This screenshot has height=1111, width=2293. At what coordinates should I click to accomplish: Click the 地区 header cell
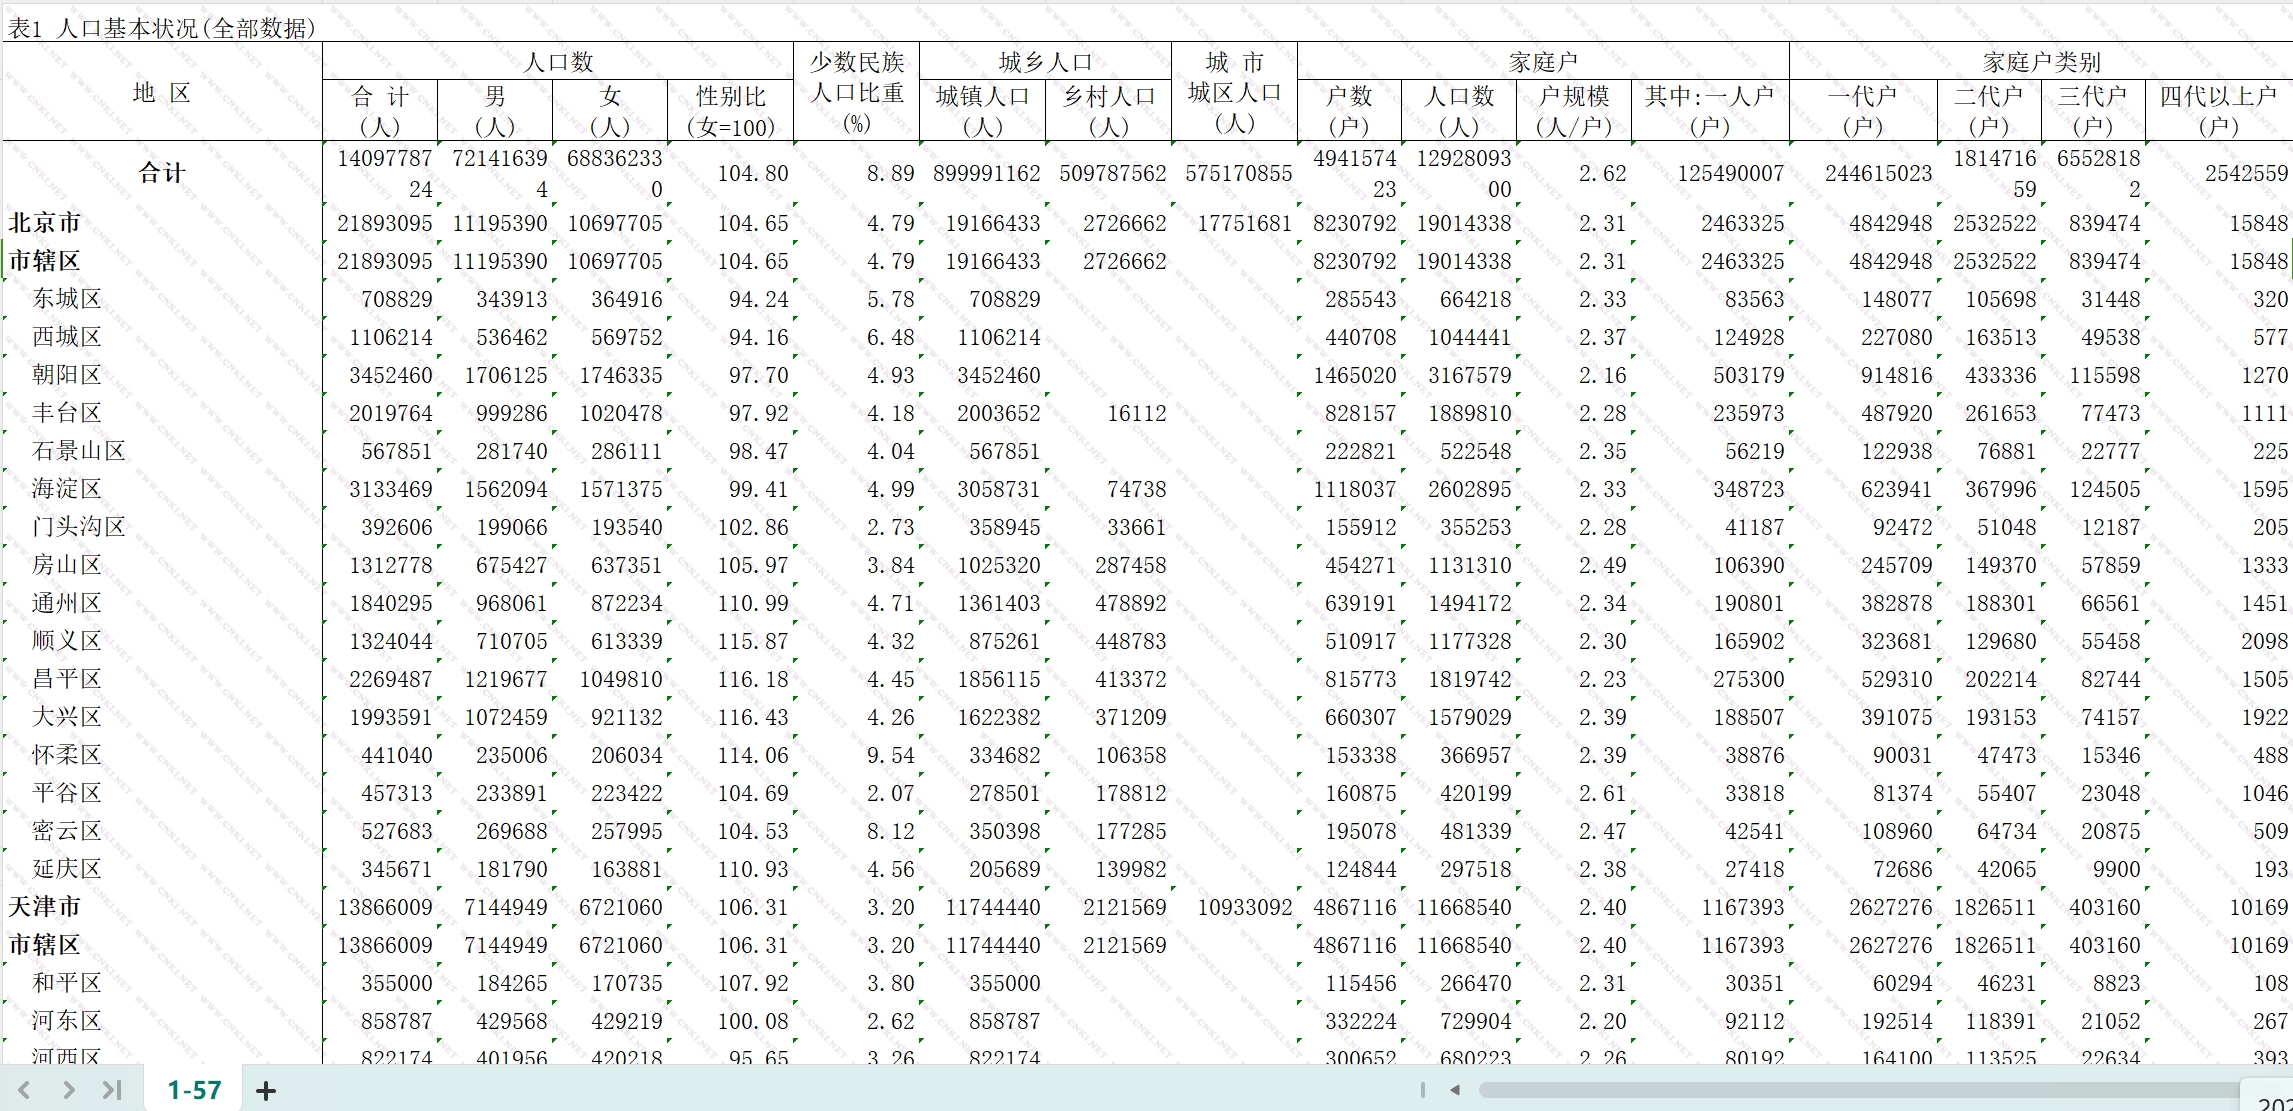(162, 93)
